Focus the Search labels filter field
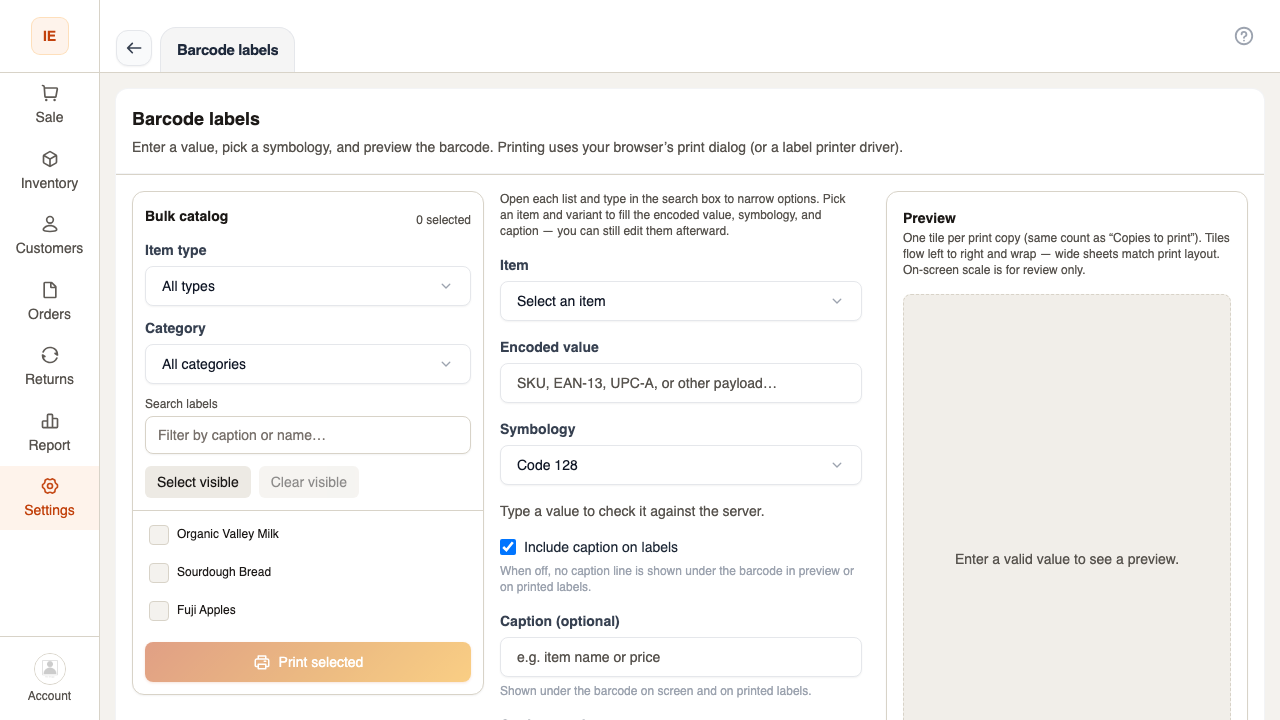The width and height of the screenshot is (1280, 720). (x=308, y=435)
